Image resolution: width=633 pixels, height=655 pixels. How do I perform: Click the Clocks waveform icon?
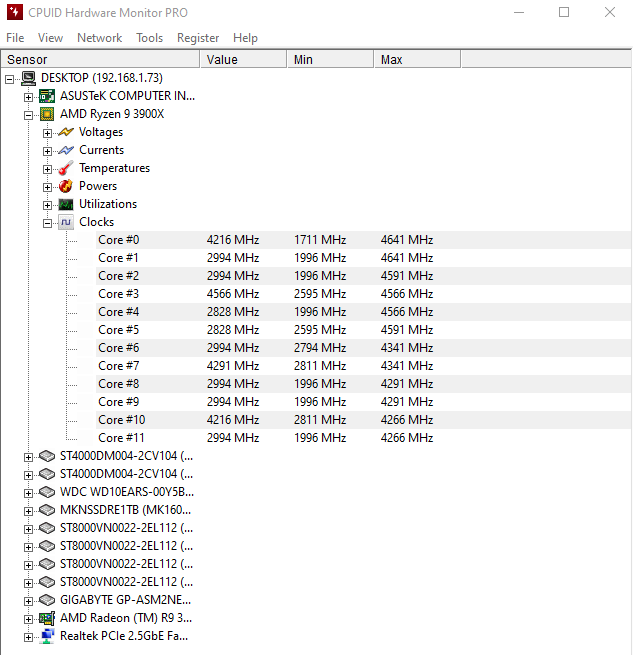[x=66, y=222]
